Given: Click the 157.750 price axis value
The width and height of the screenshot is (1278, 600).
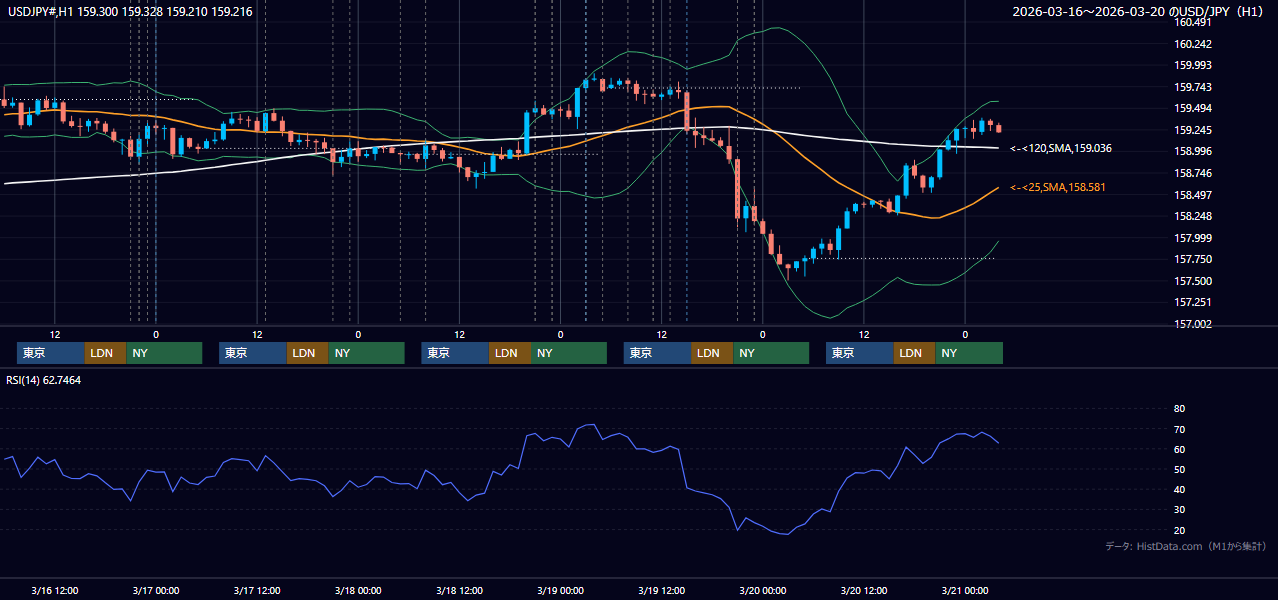Looking at the screenshot, I should coord(1193,259).
